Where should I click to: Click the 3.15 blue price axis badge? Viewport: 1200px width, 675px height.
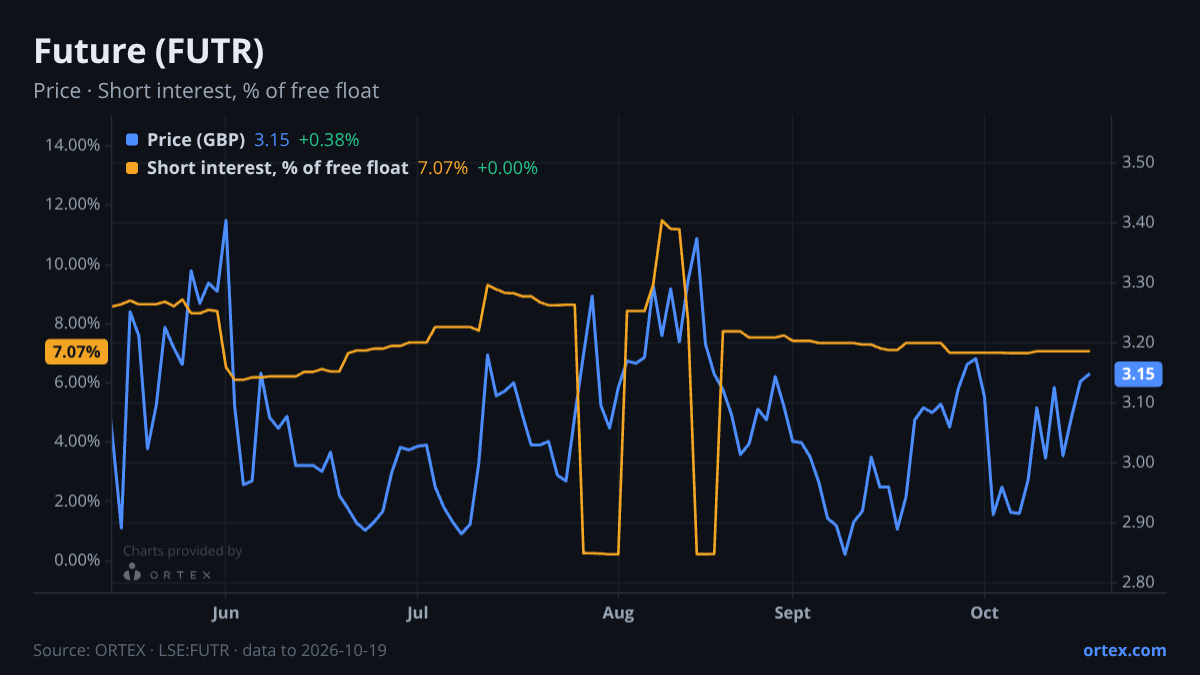1139,375
